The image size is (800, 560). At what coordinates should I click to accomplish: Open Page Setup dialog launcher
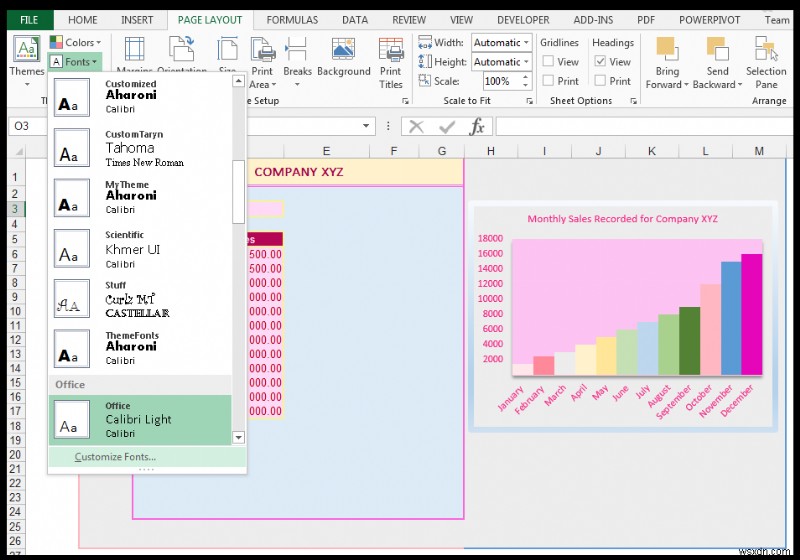click(x=405, y=101)
